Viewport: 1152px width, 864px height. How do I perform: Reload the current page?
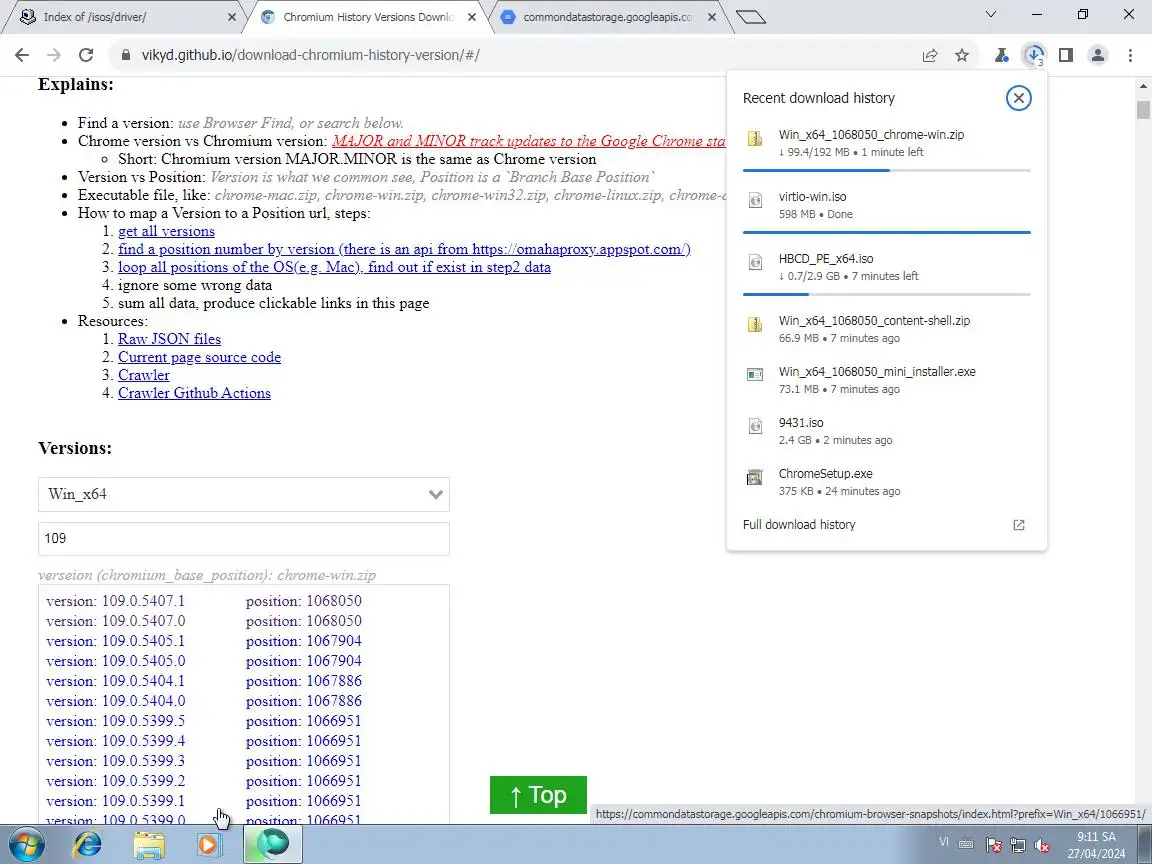86,55
